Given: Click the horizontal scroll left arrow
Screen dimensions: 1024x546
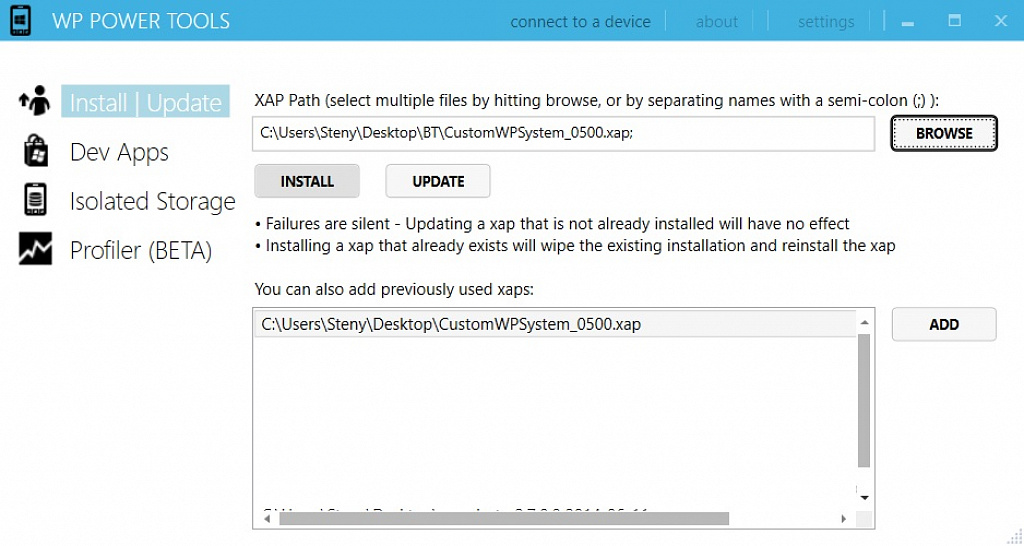Looking at the screenshot, I should (x=267, y=519).
